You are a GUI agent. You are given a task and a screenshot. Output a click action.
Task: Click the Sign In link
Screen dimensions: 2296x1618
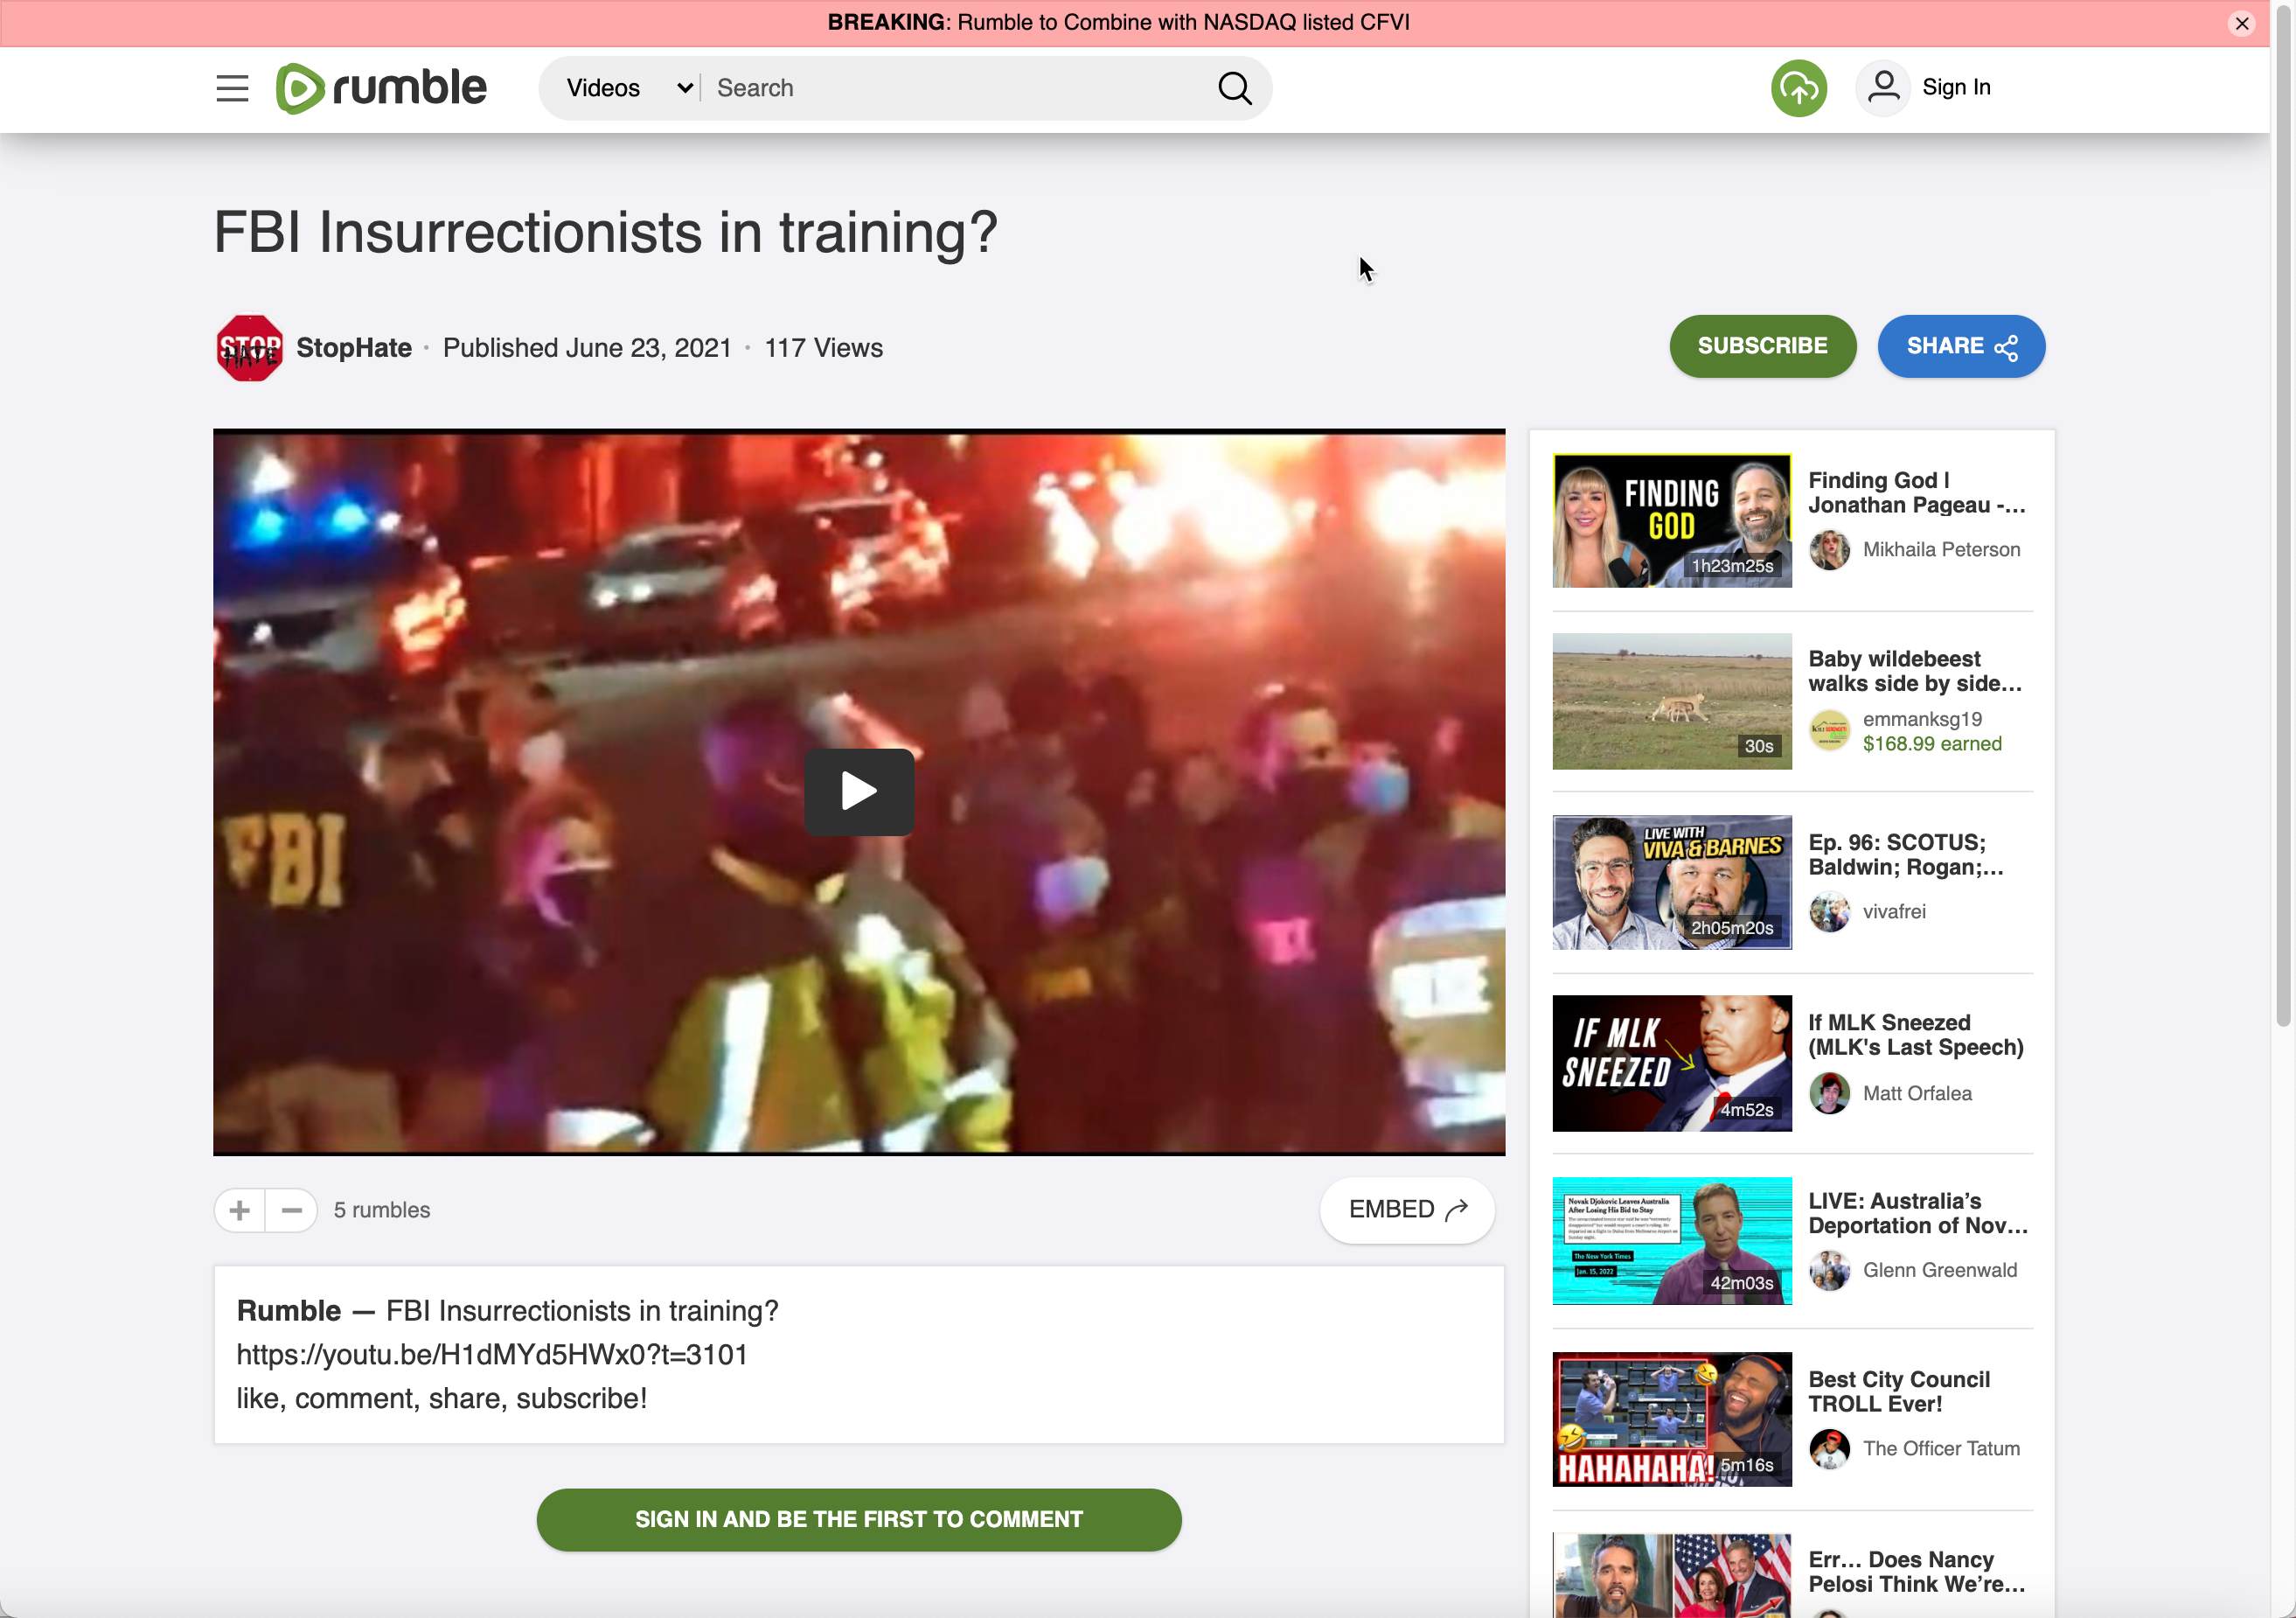pos(1955,88)
